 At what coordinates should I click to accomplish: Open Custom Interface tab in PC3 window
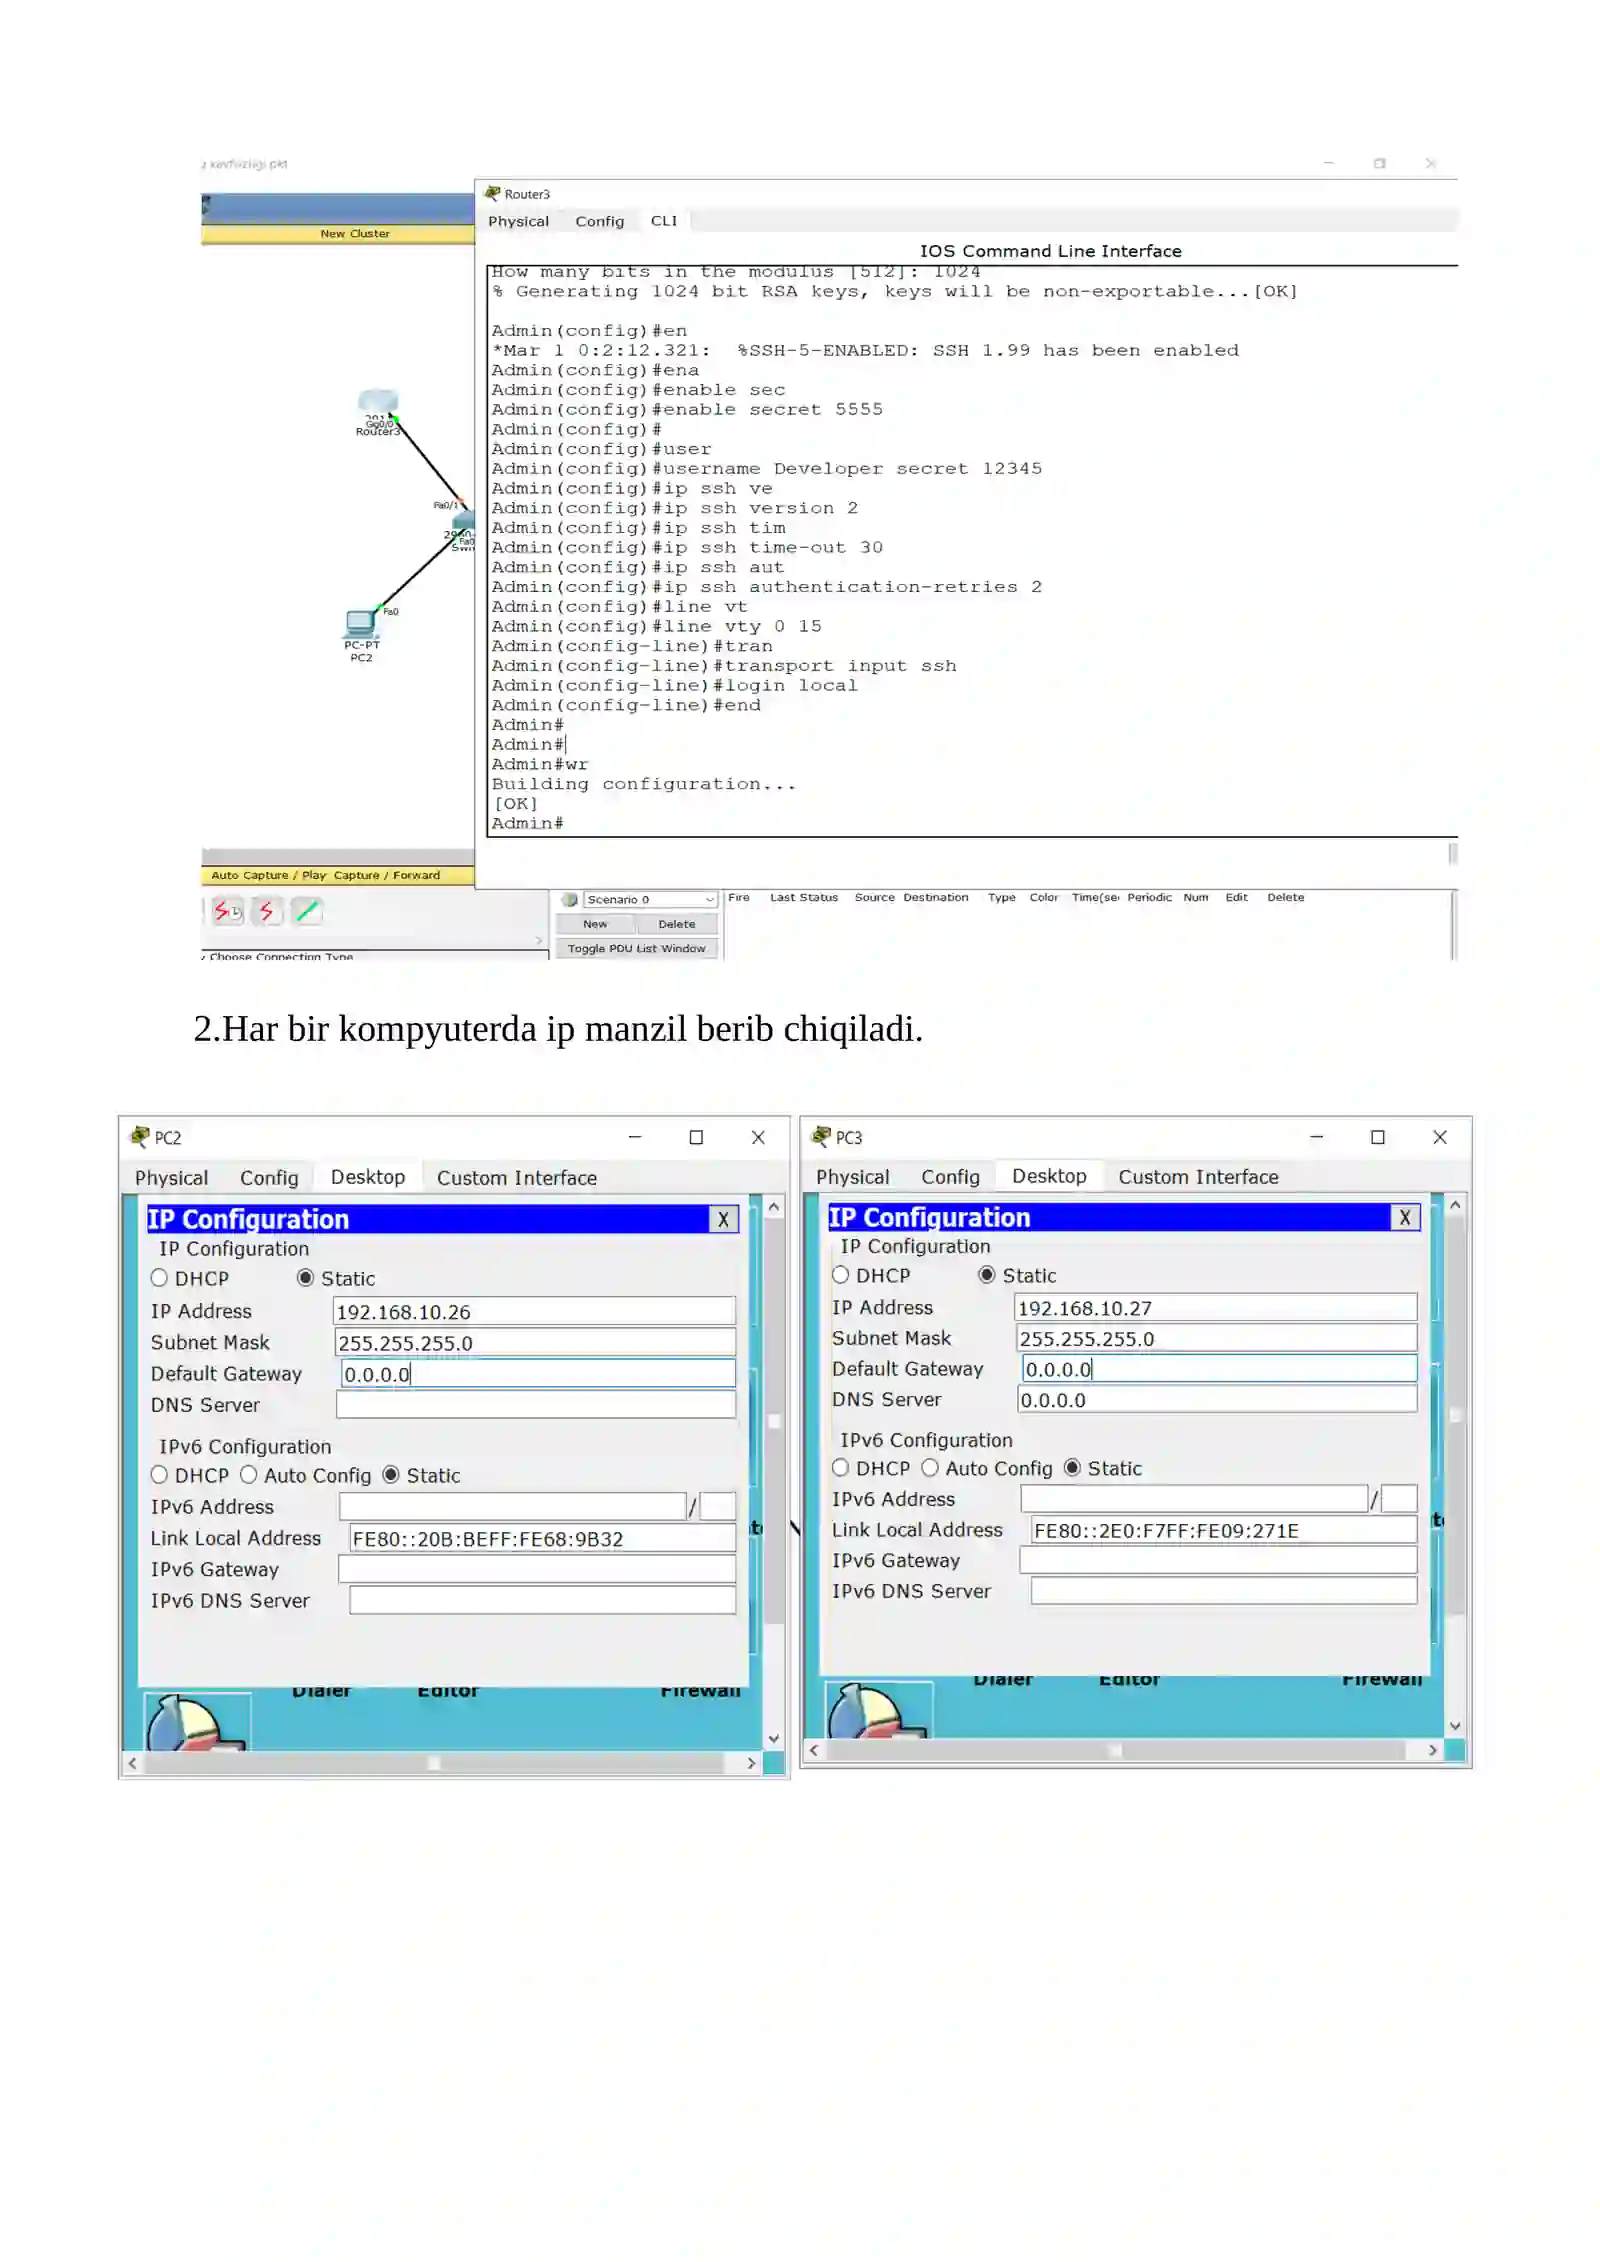tap(1198, 1177)
